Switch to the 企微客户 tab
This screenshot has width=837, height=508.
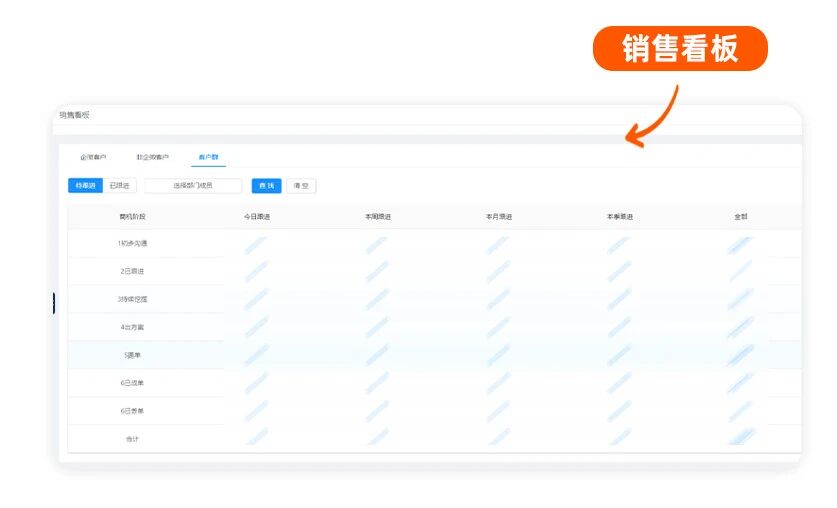(93, 157)
